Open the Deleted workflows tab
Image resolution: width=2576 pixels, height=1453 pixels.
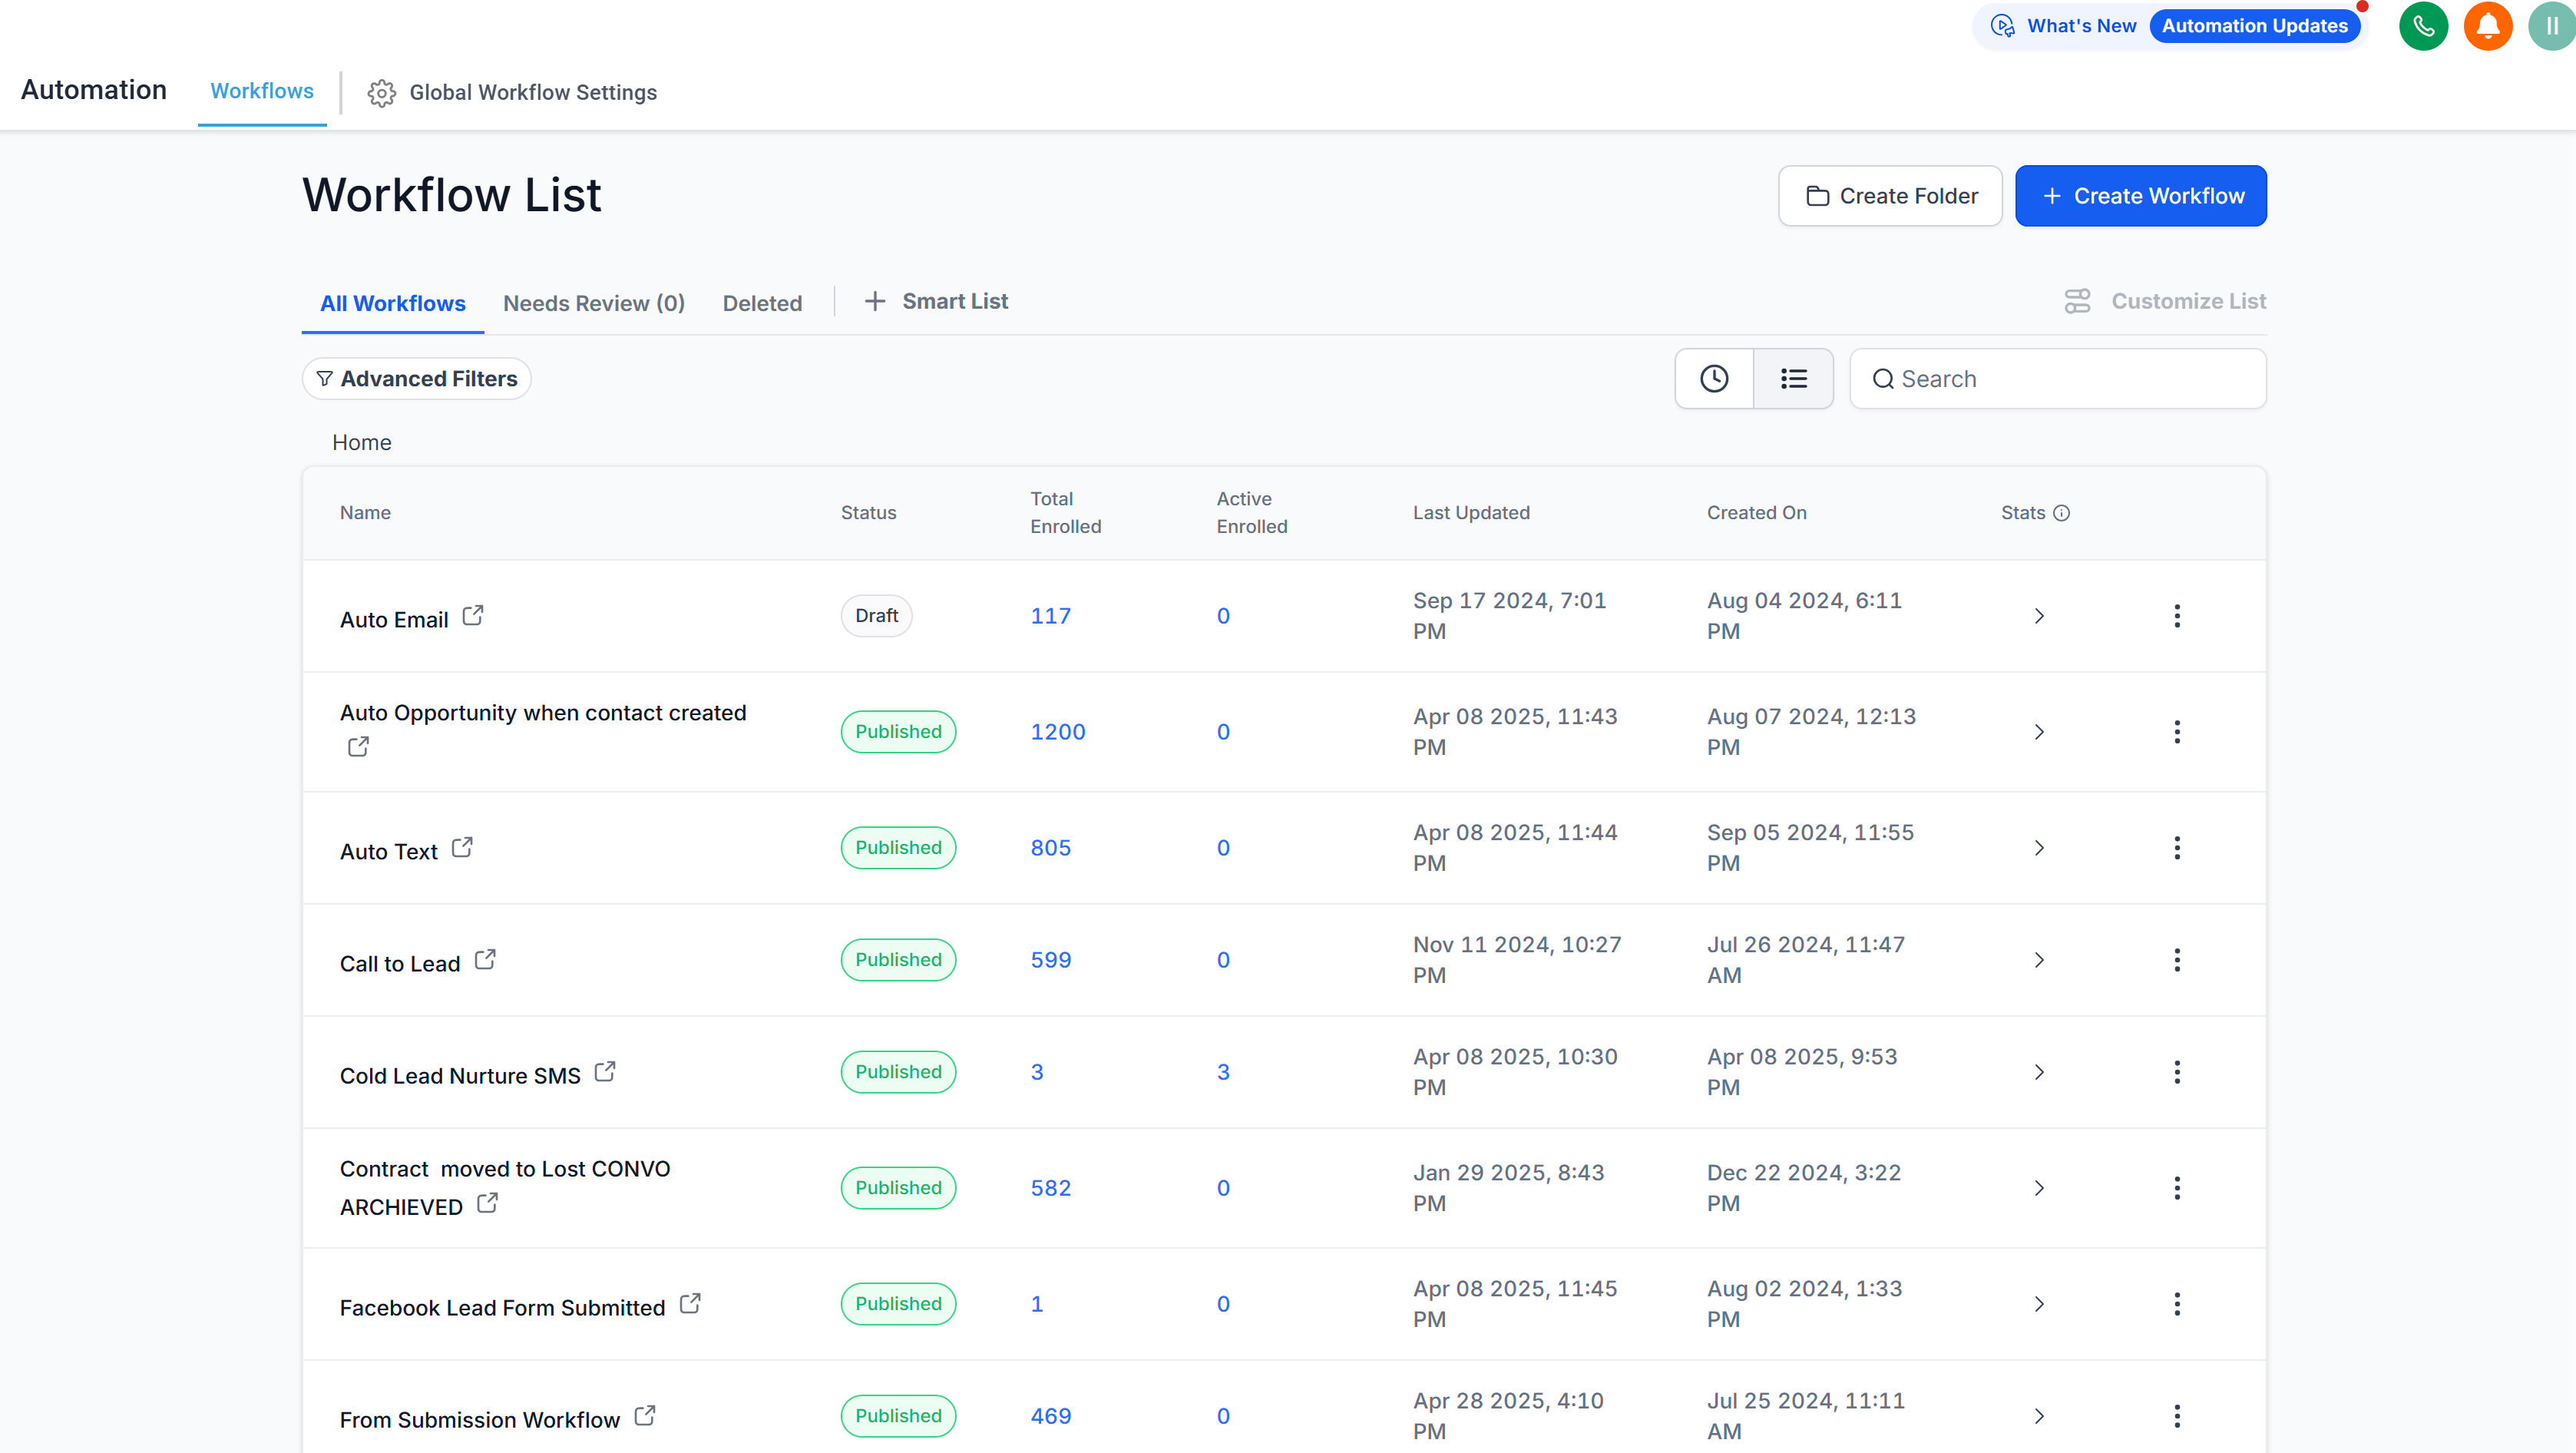(x=762, y=303)
